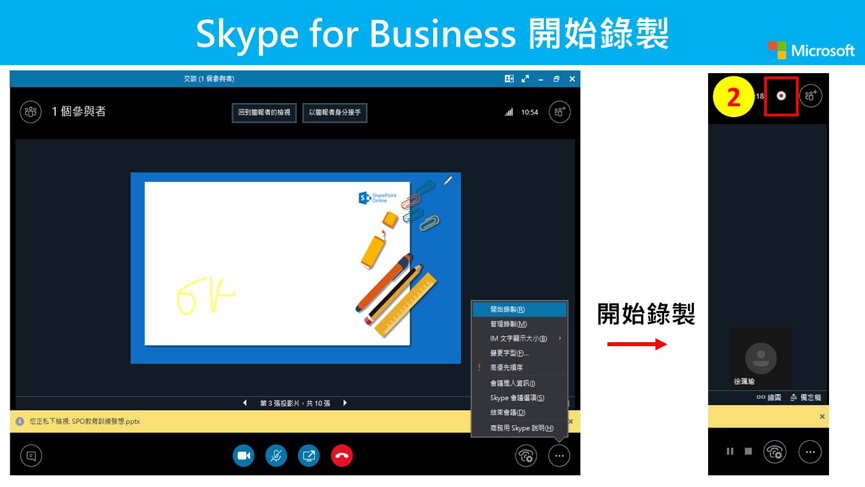Click the 回到簡報者的檢視 button
Viewport: 865px width, 487px height.
264,113
